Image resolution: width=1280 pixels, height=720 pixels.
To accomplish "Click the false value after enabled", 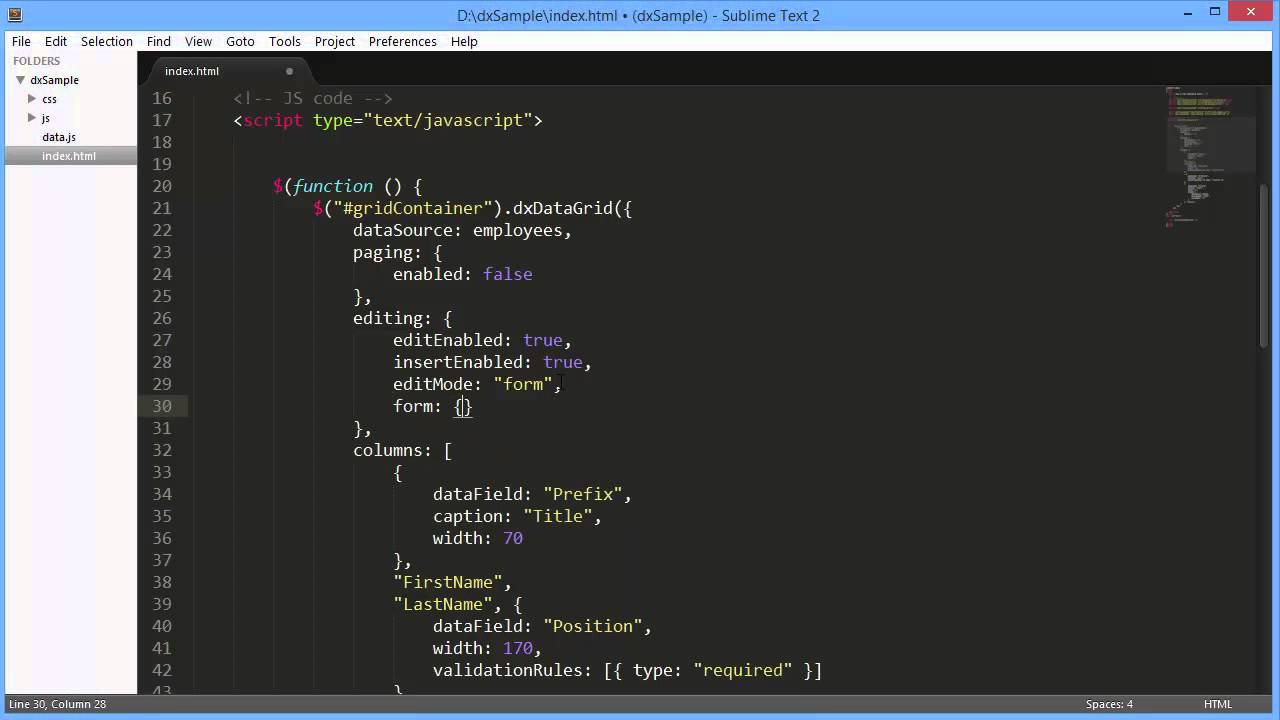I will (508, 274).
